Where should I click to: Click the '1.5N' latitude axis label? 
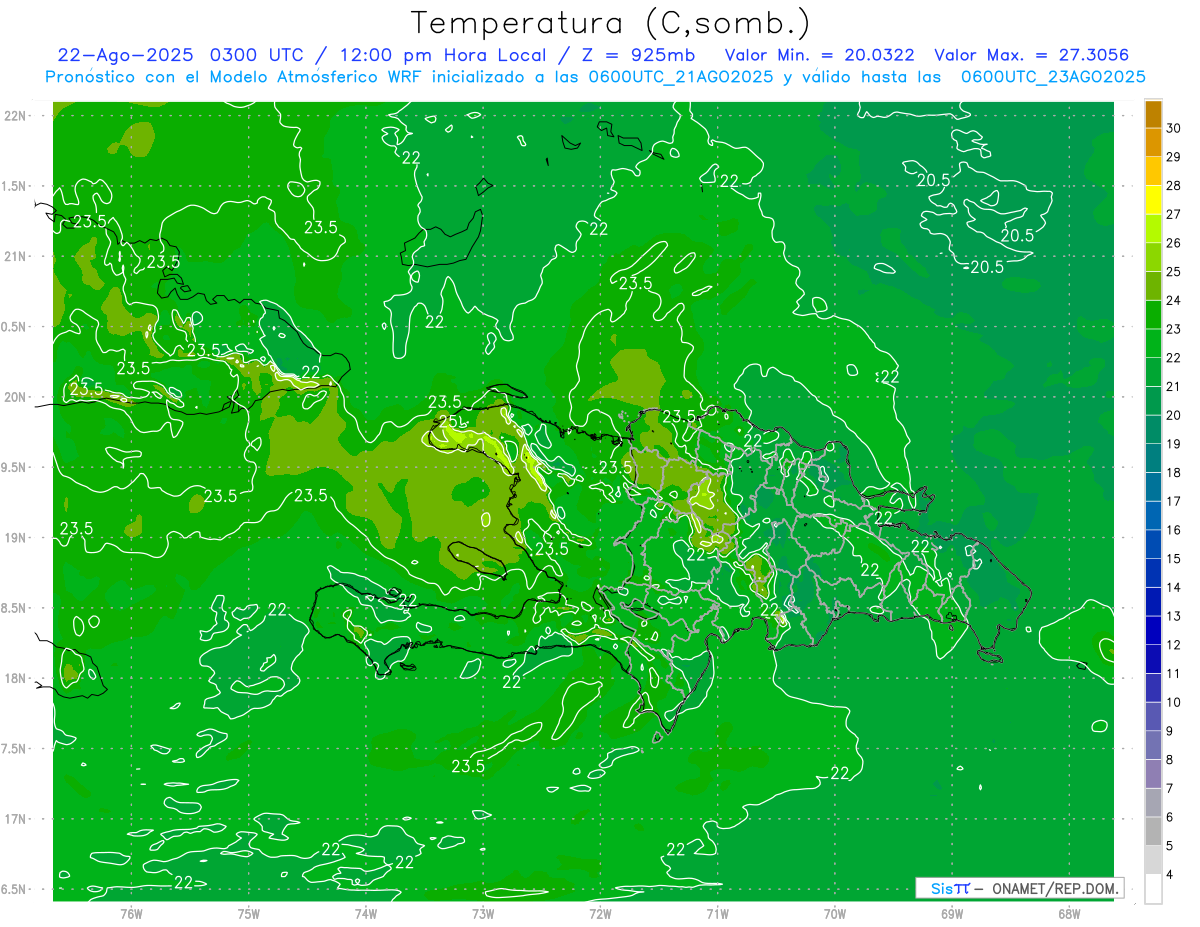point(15,186)
